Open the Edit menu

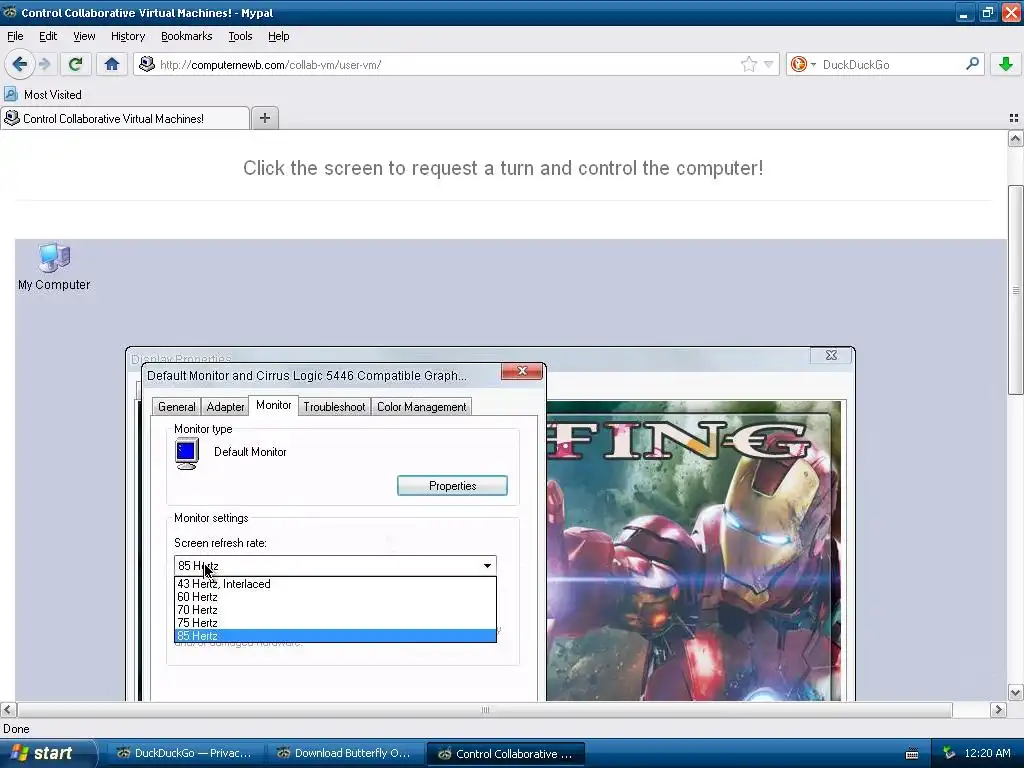(x=48, y=36)
